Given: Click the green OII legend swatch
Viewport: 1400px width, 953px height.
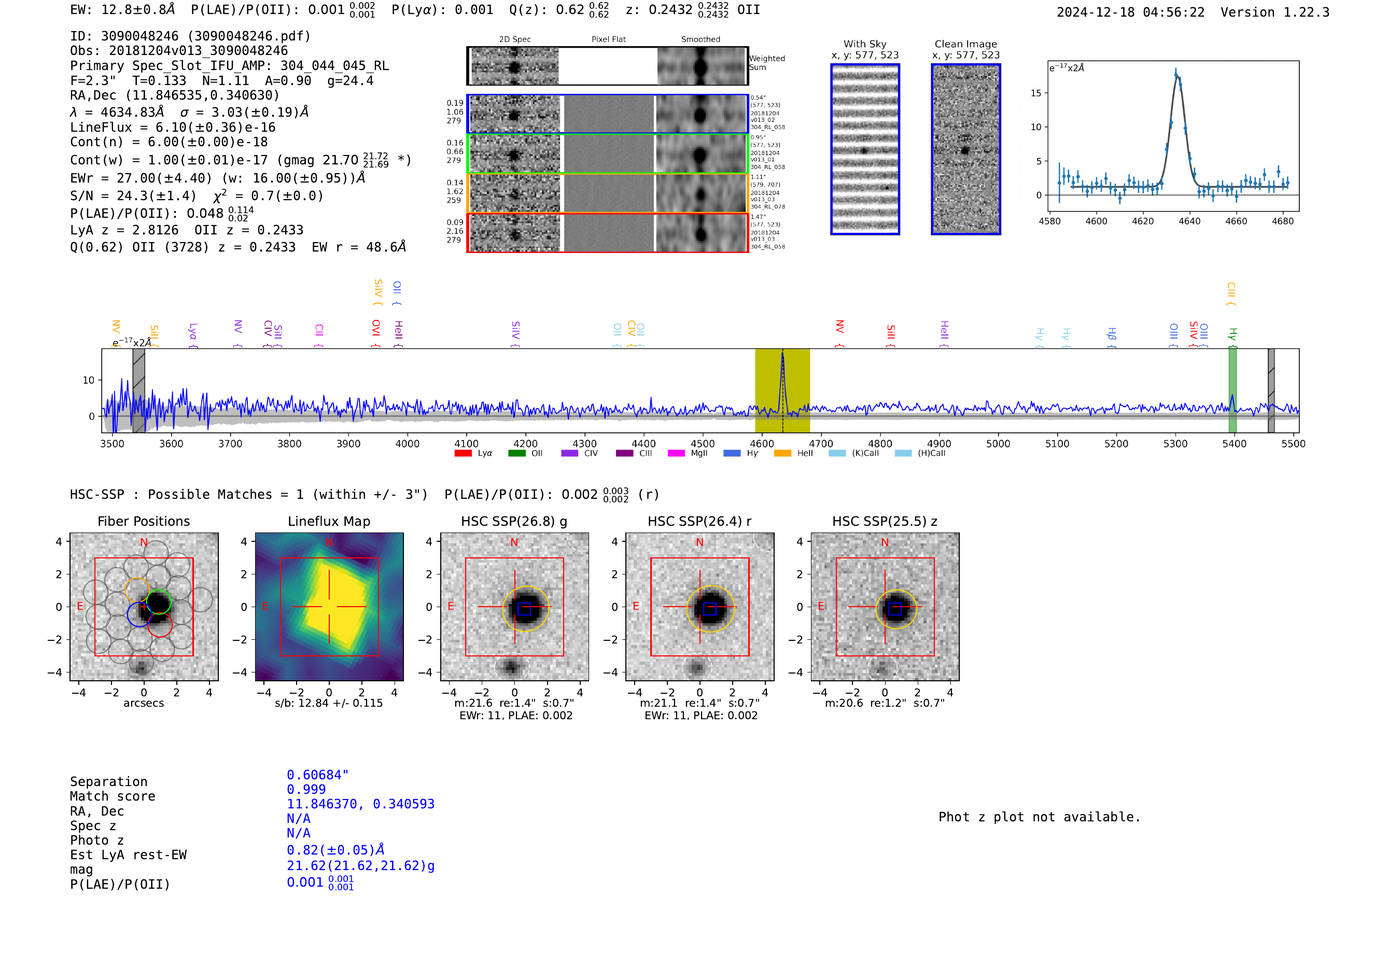Looking at the screenshot, I should point(516,453).
